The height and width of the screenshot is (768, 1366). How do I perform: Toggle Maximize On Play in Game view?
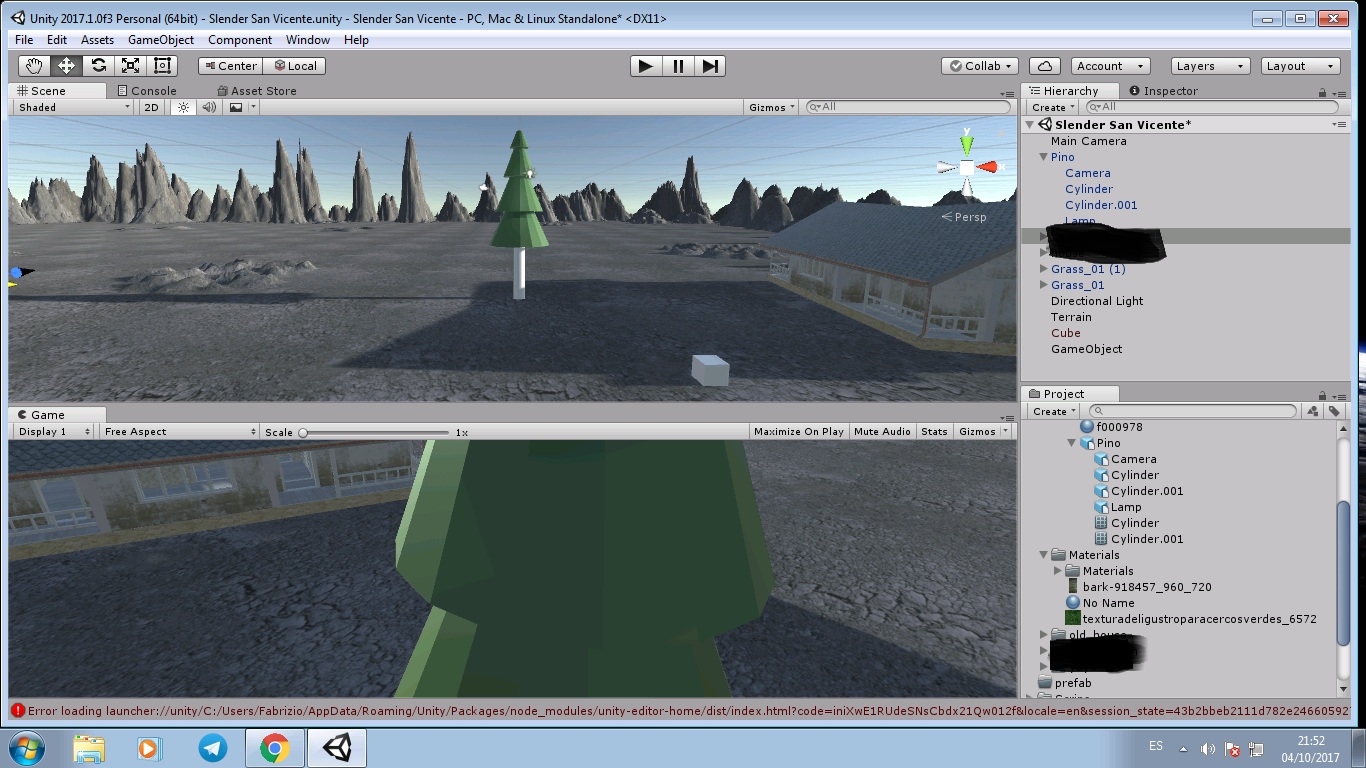[x=799, y=432]
